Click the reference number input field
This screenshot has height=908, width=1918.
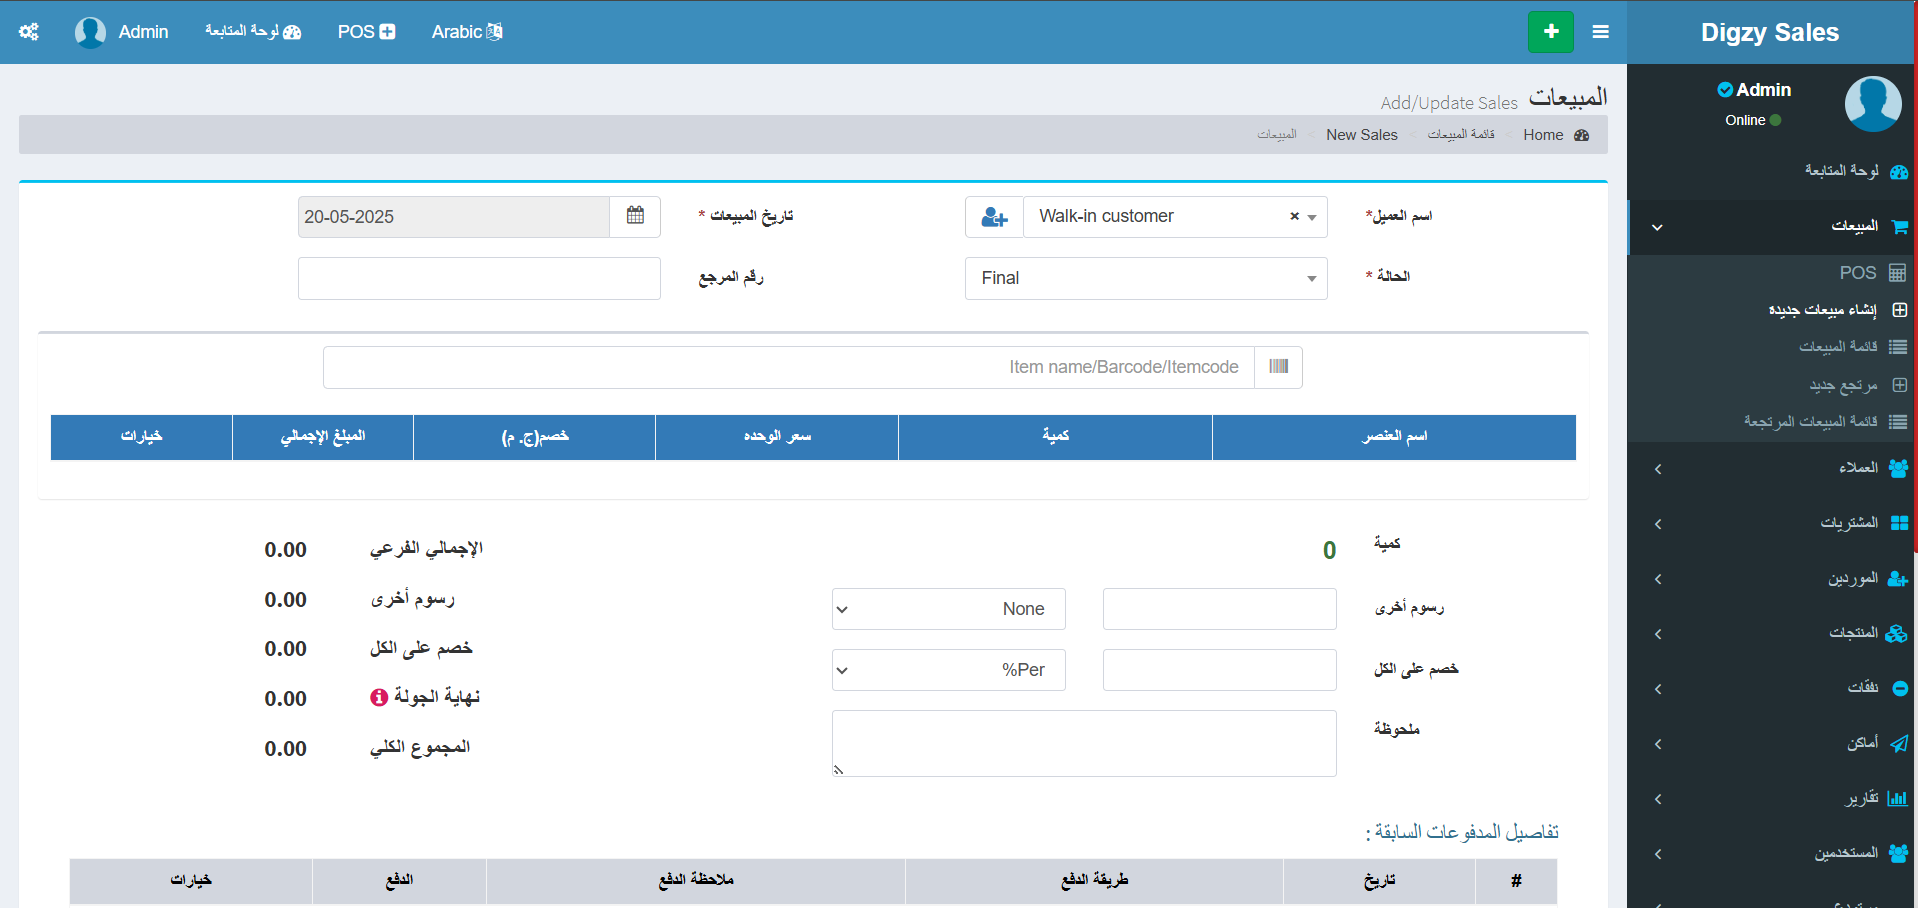coord(479,278)
